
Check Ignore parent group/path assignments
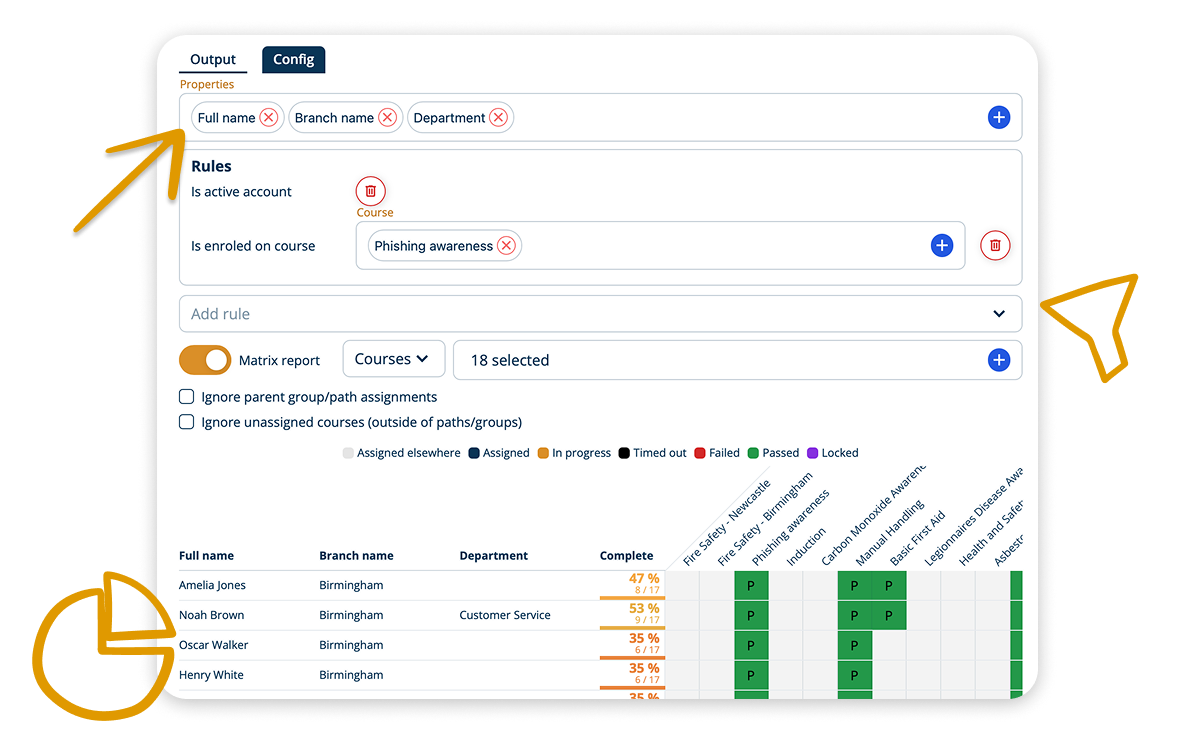(187, 397)
